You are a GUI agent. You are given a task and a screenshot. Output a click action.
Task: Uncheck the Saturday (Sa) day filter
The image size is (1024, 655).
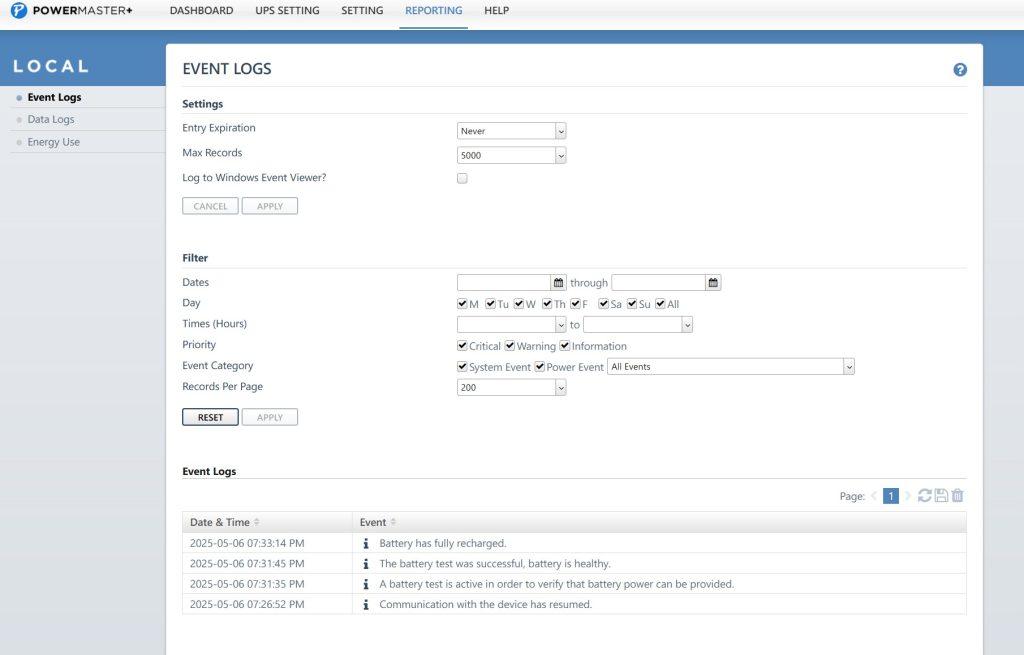coord(603,304)
